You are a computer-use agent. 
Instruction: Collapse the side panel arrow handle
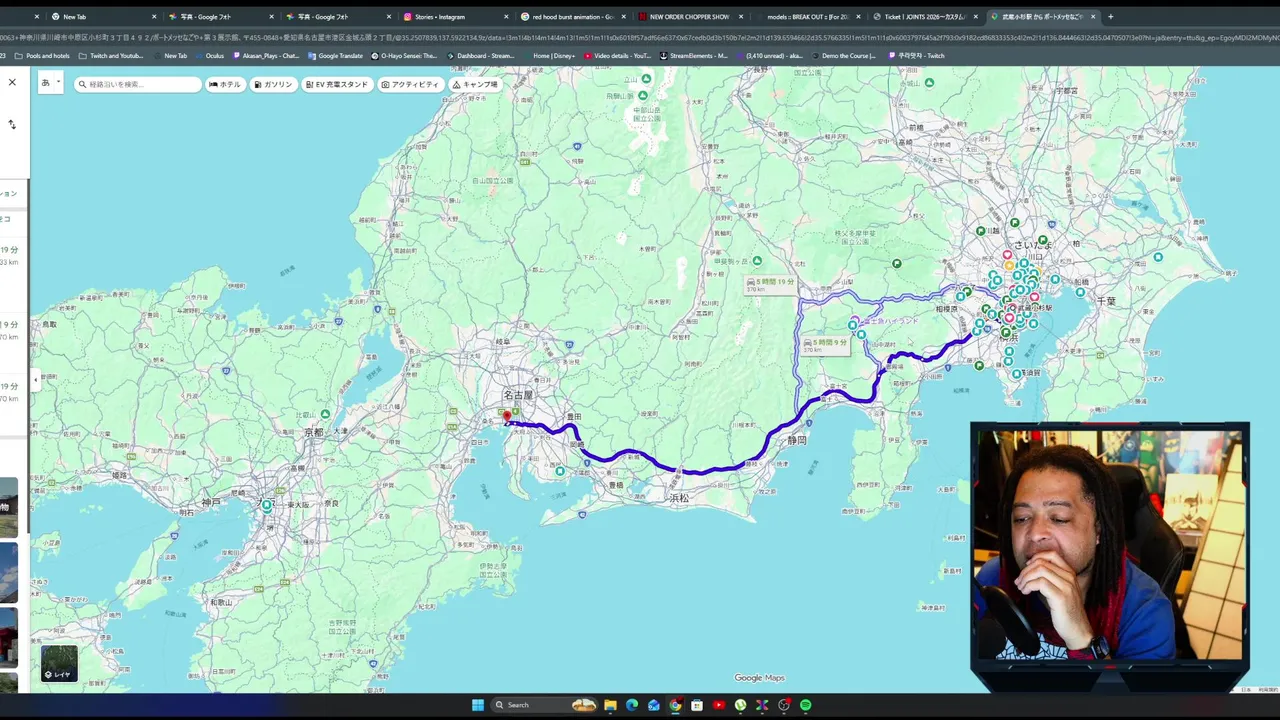click(36, 380)
